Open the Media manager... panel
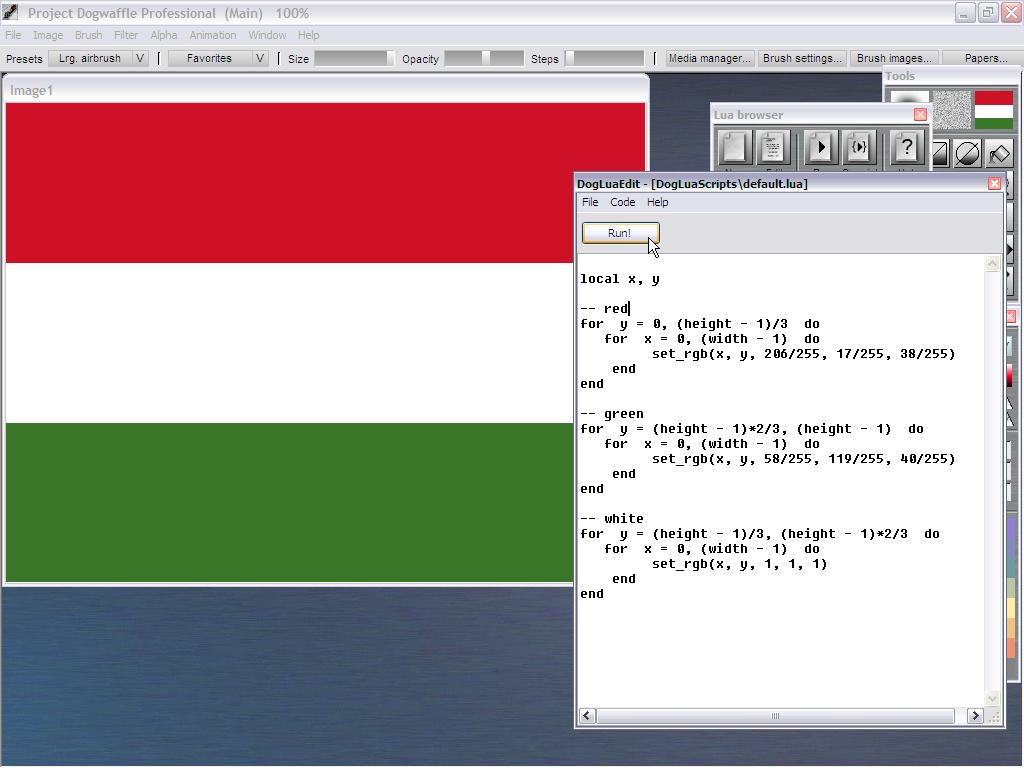 pos(710,58)
